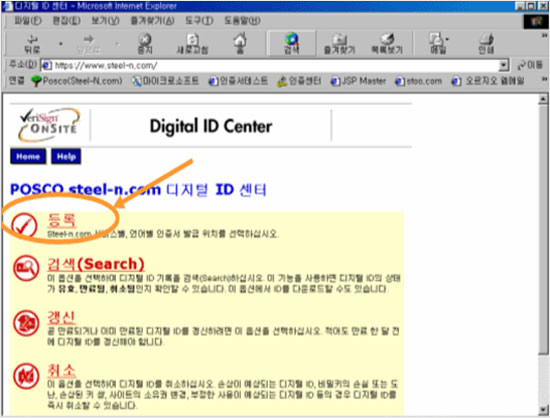The height and width of the screenshot is (418, 550).
Task: Expand the links bar overflow chevron
Action: click(x=544, y=80)
